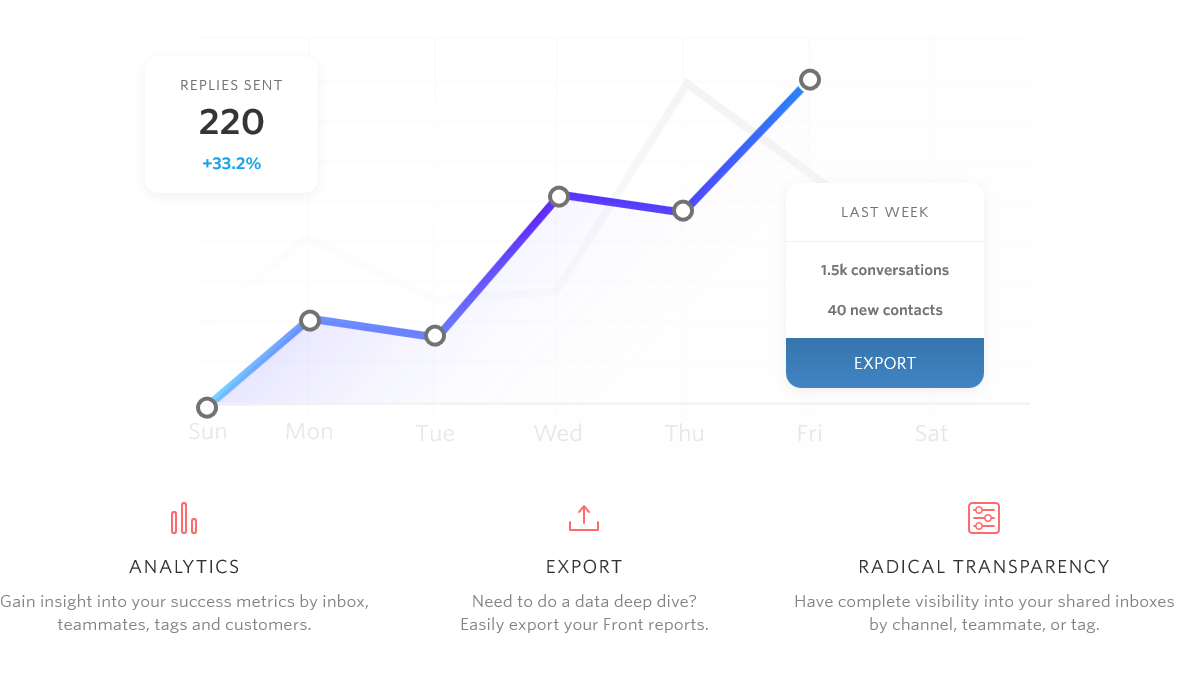
Task: Click the Radical Transparency sliders icon
Action: click(x=984, y=518)
